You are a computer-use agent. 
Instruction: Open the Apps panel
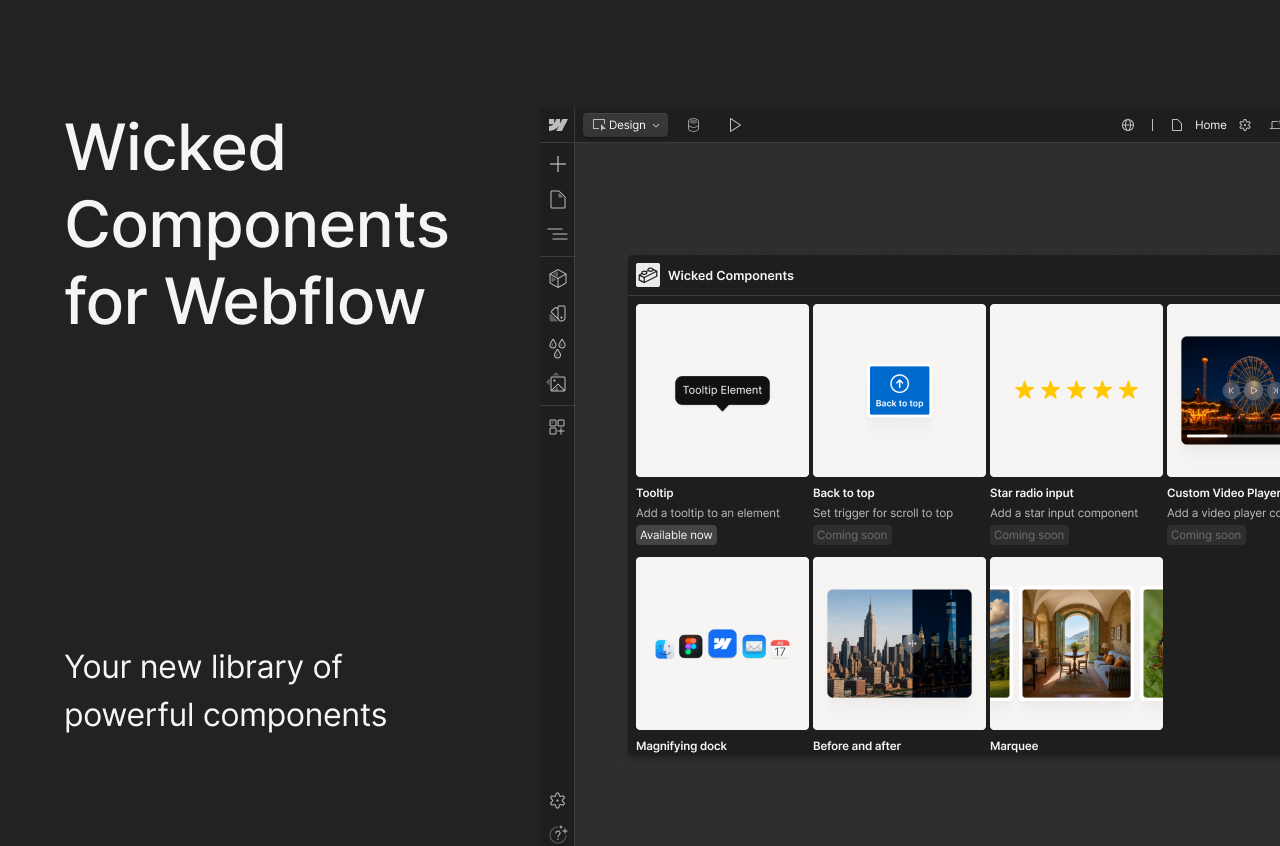pos(557,427)
